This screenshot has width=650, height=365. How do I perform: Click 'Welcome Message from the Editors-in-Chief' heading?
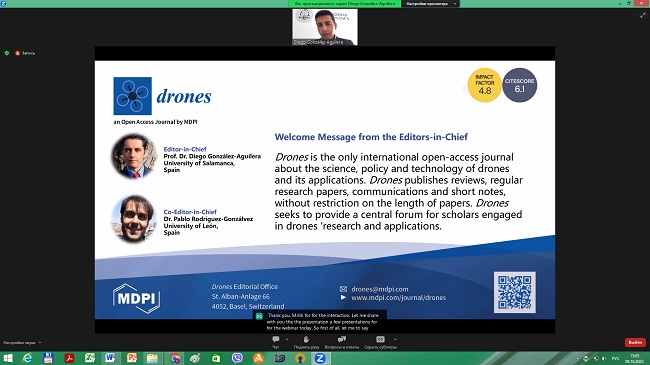click(371, 137)
